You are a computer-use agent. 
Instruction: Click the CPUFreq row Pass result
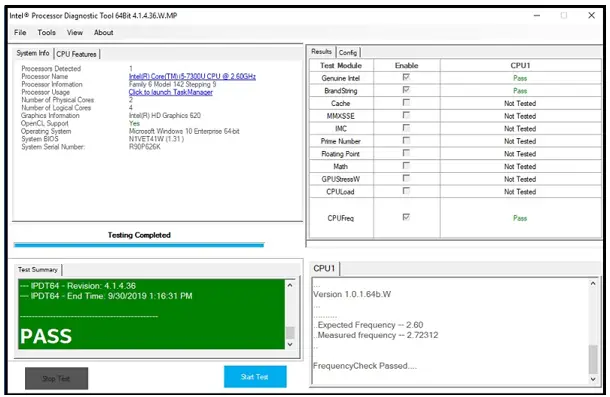point(520,218)
